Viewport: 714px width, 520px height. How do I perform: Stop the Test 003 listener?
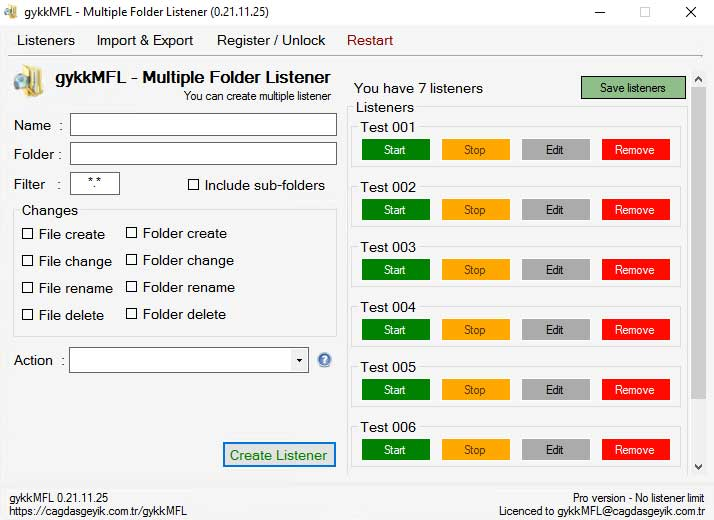coord(475,270)
